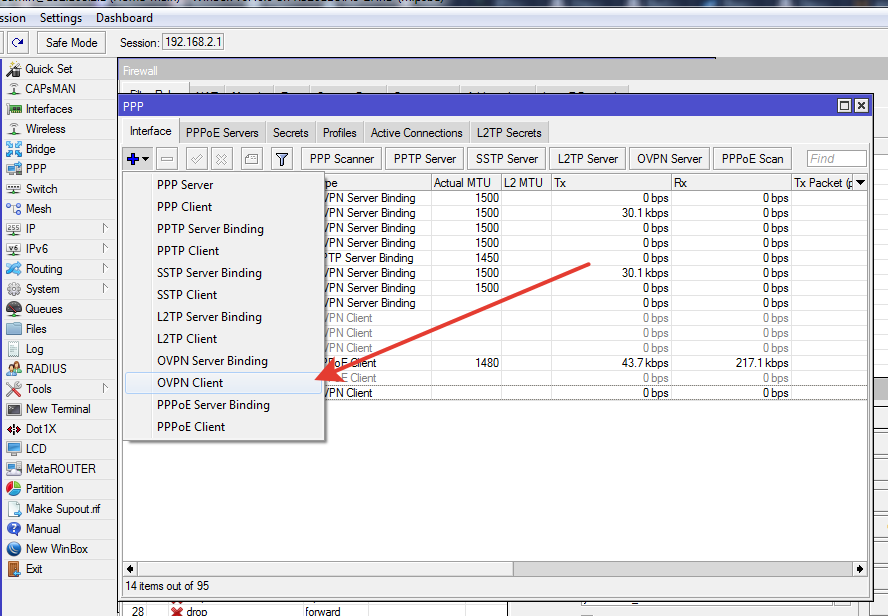Image resolution: width=888 pixels, height=616 pixels.
Task: Open the Interfaces sidebar item
Action: 49,109
